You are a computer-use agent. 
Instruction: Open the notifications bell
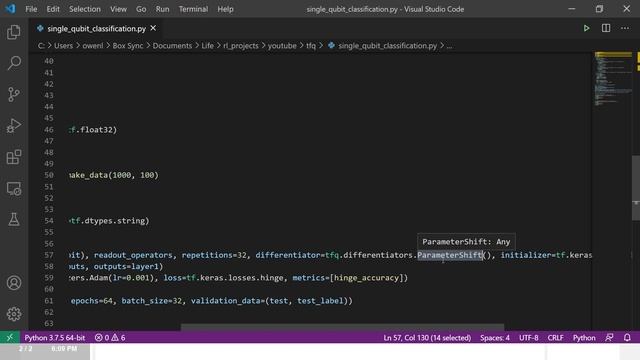click(x=627, y=338)
